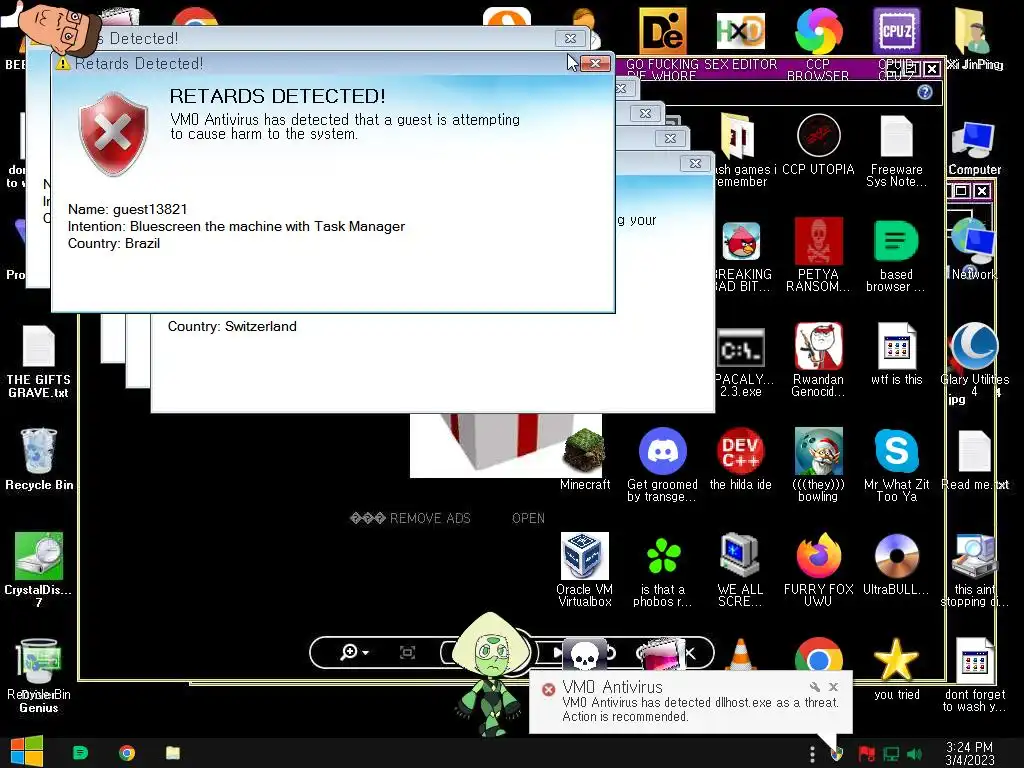Click the 'Country: Brazil' text line
Image resolution: width=1024 pixels, height=768 pixels.
tap(114, 244)
